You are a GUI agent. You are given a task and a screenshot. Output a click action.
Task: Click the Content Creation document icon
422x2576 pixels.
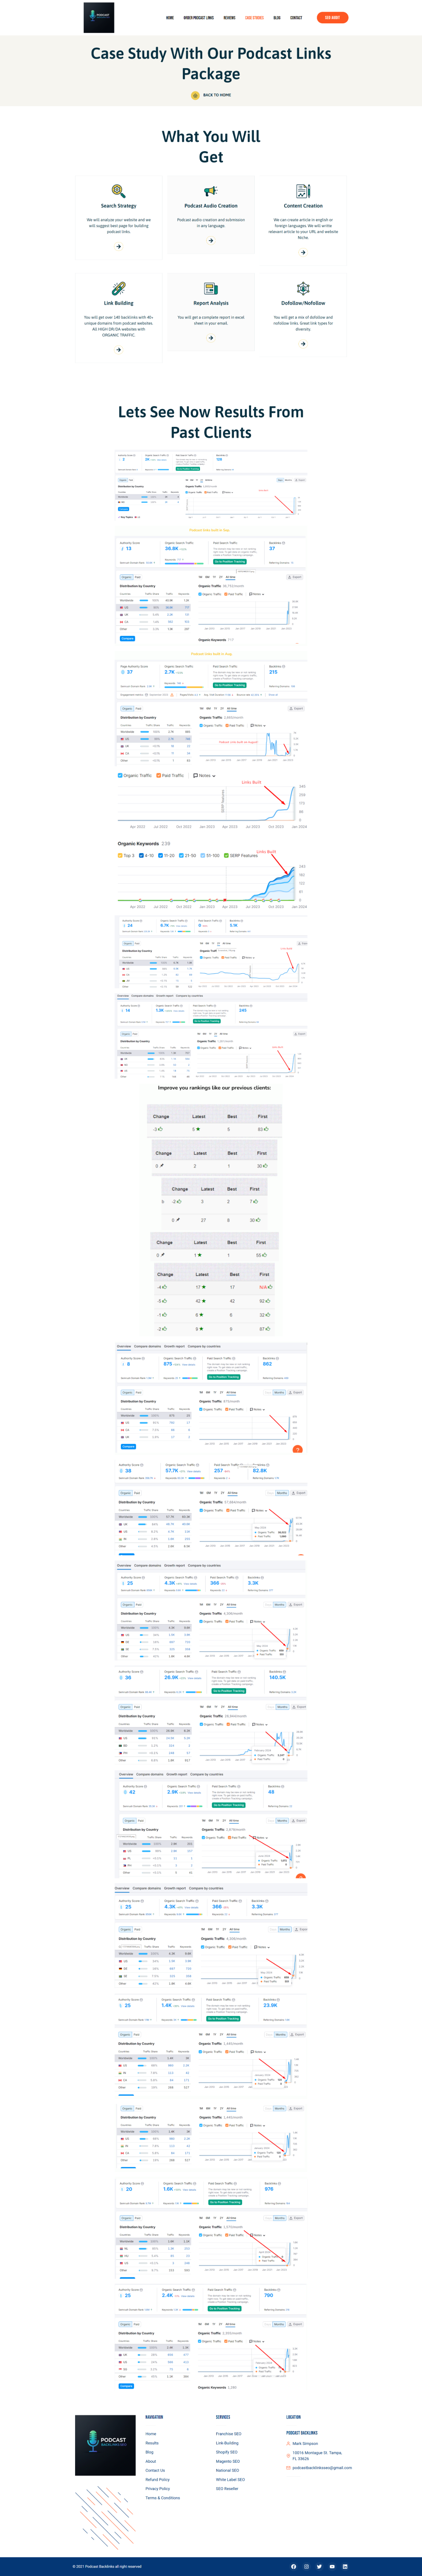(303, 191)
